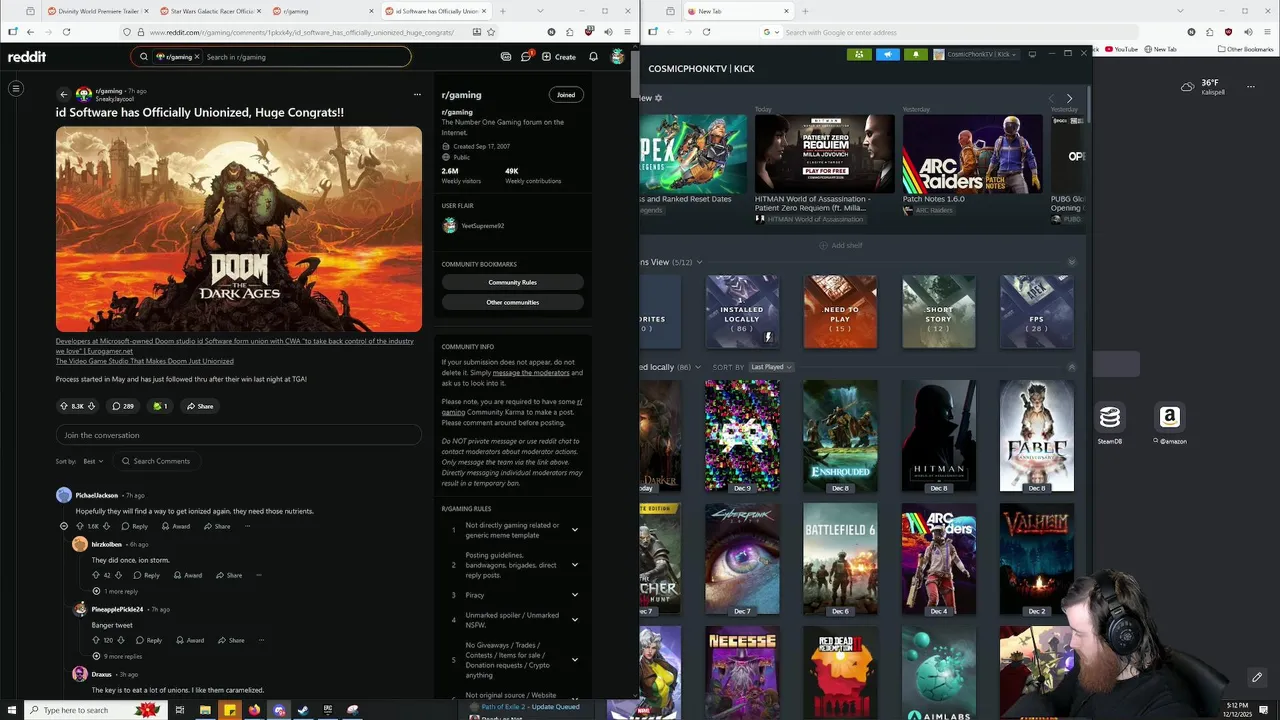Open the Other communities bookmark

click(x=513, y=302)
